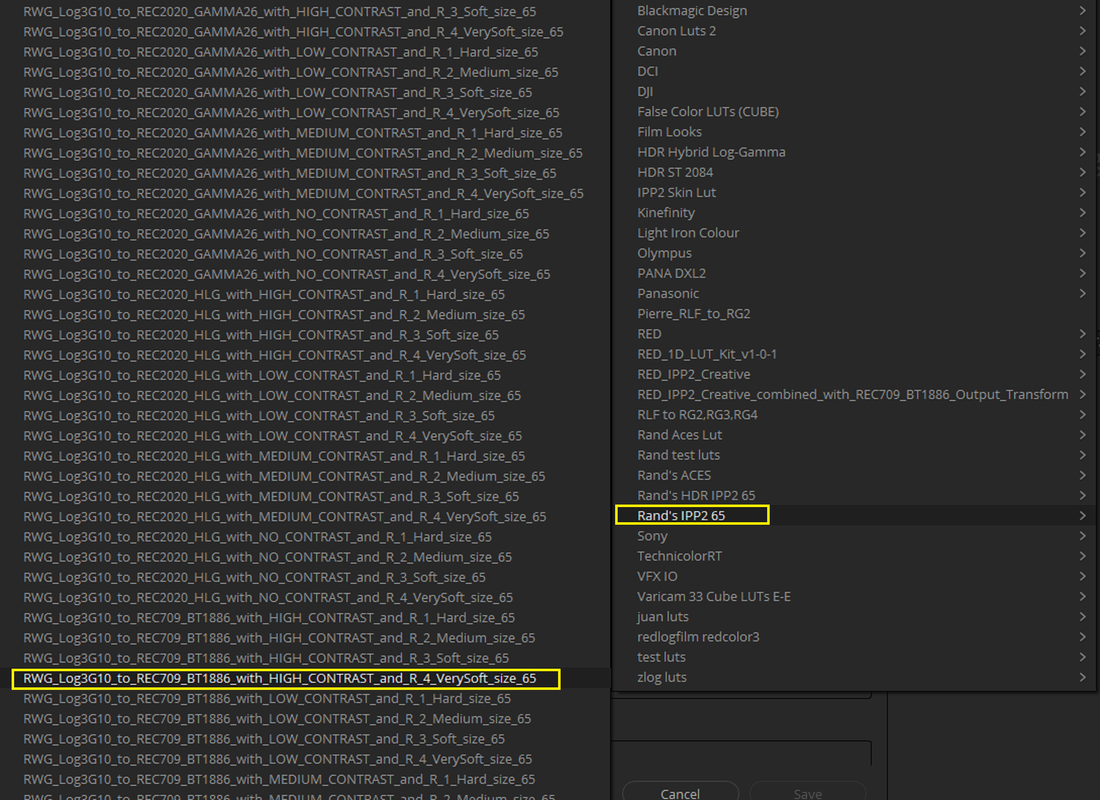Expand arrow beside Panasonic
1100x800 pixels.
(x=1082, y=293)
